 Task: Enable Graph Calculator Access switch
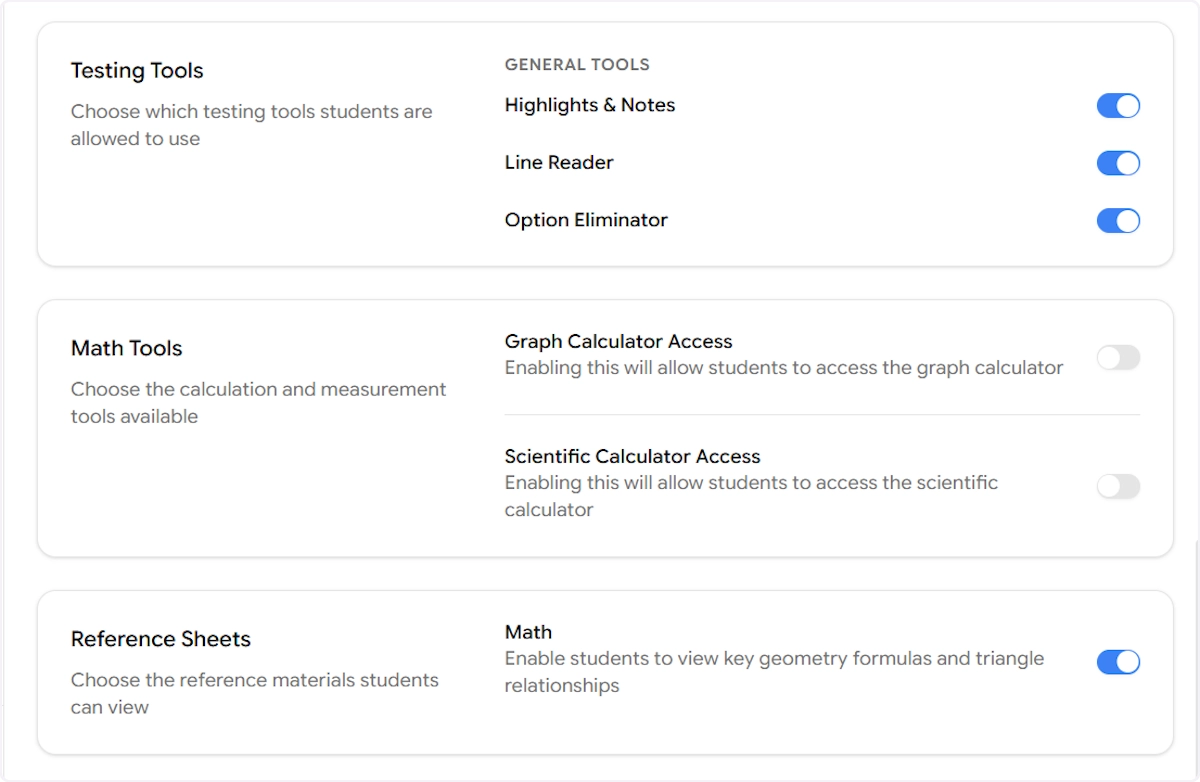click(x=1118, y=358)
